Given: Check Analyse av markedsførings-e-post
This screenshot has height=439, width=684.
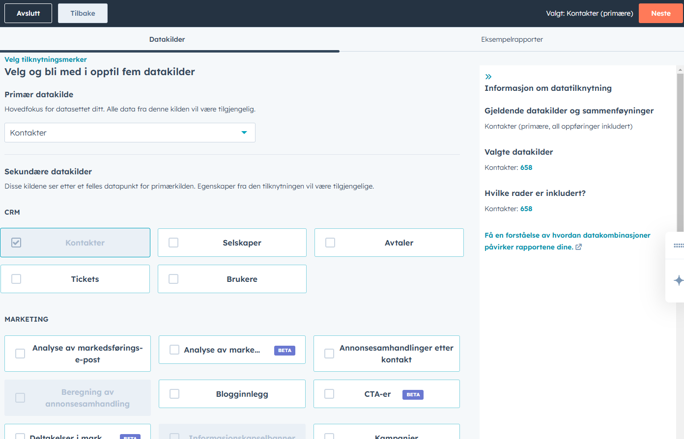Looking at the screenshot, I should tap(20, 353).
